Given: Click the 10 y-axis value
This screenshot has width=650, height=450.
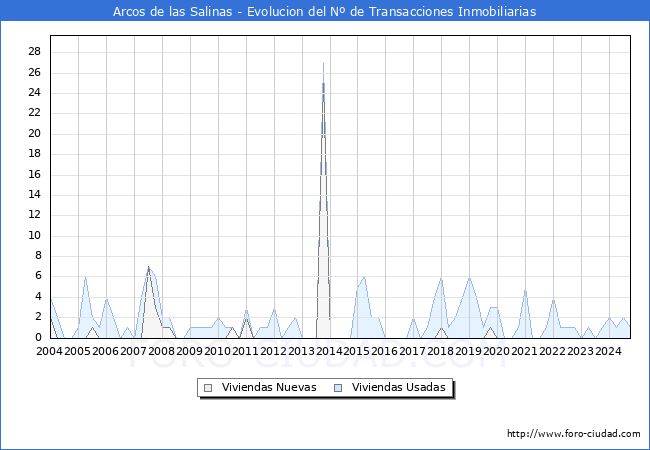Looking at the screenshot, I should [x=35, y=235].
